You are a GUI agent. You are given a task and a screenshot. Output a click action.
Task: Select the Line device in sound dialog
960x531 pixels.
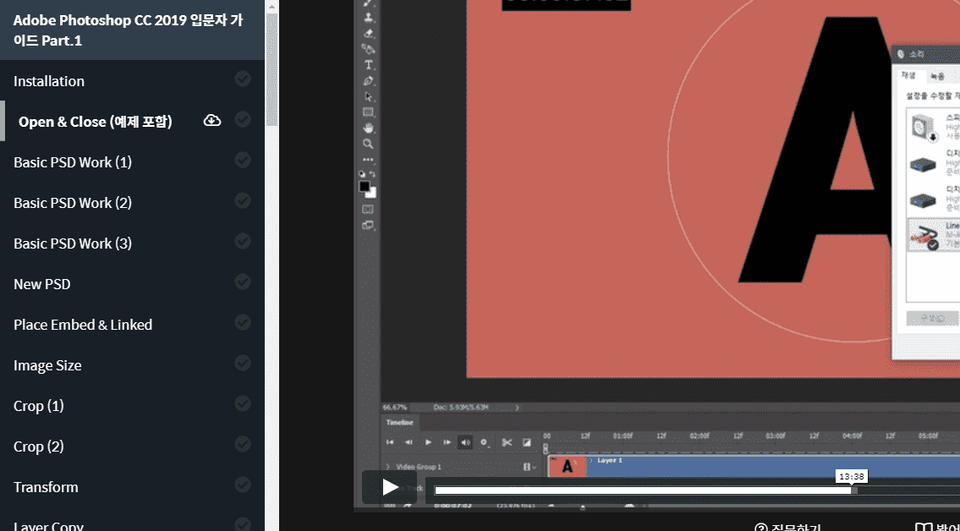[934, 235]
